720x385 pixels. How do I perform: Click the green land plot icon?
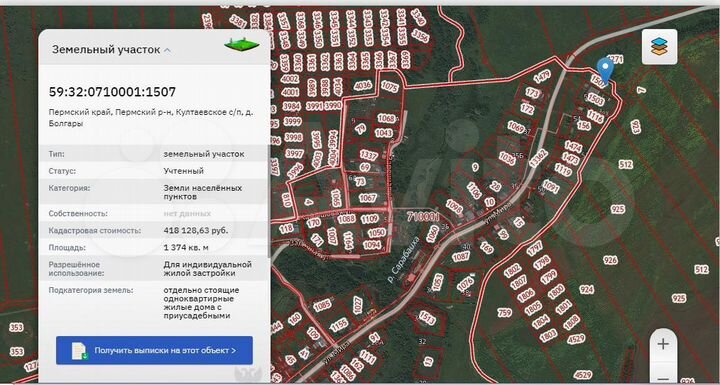(x=242, y=46)
